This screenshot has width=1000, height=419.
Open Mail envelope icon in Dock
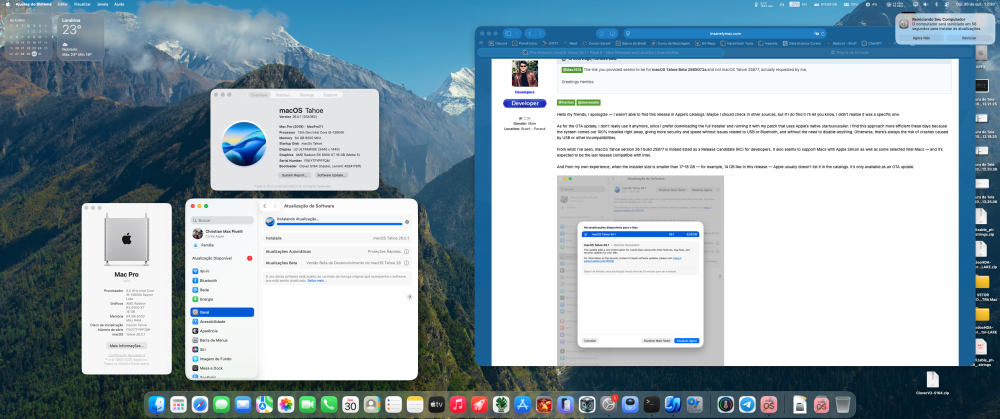[x=243, y=404]
